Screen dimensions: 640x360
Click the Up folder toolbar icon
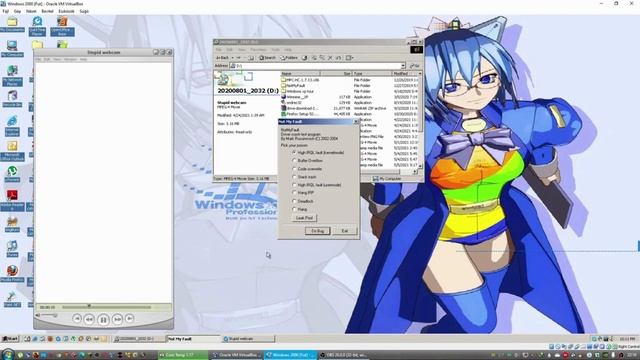pyautogui.click(x=251, y=58)
